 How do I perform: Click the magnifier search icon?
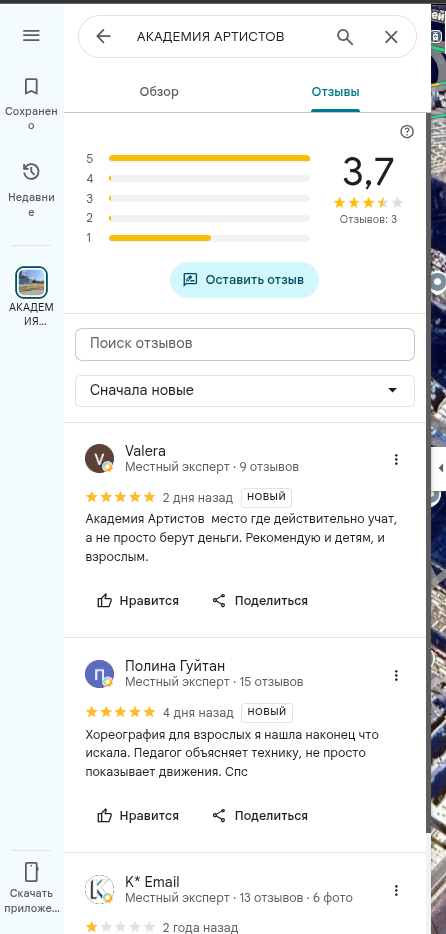point(345,37)
